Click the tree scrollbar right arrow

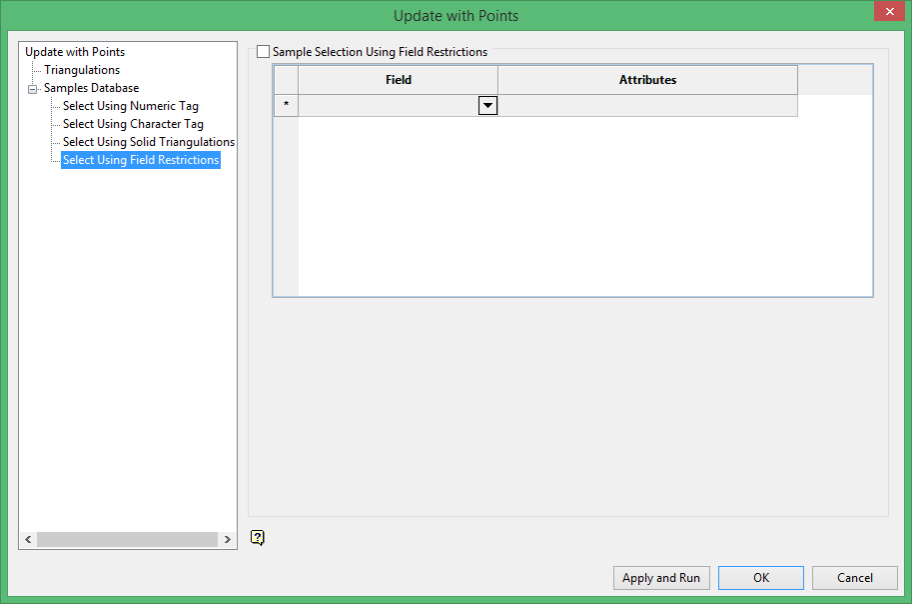click(x=227, y=539)
